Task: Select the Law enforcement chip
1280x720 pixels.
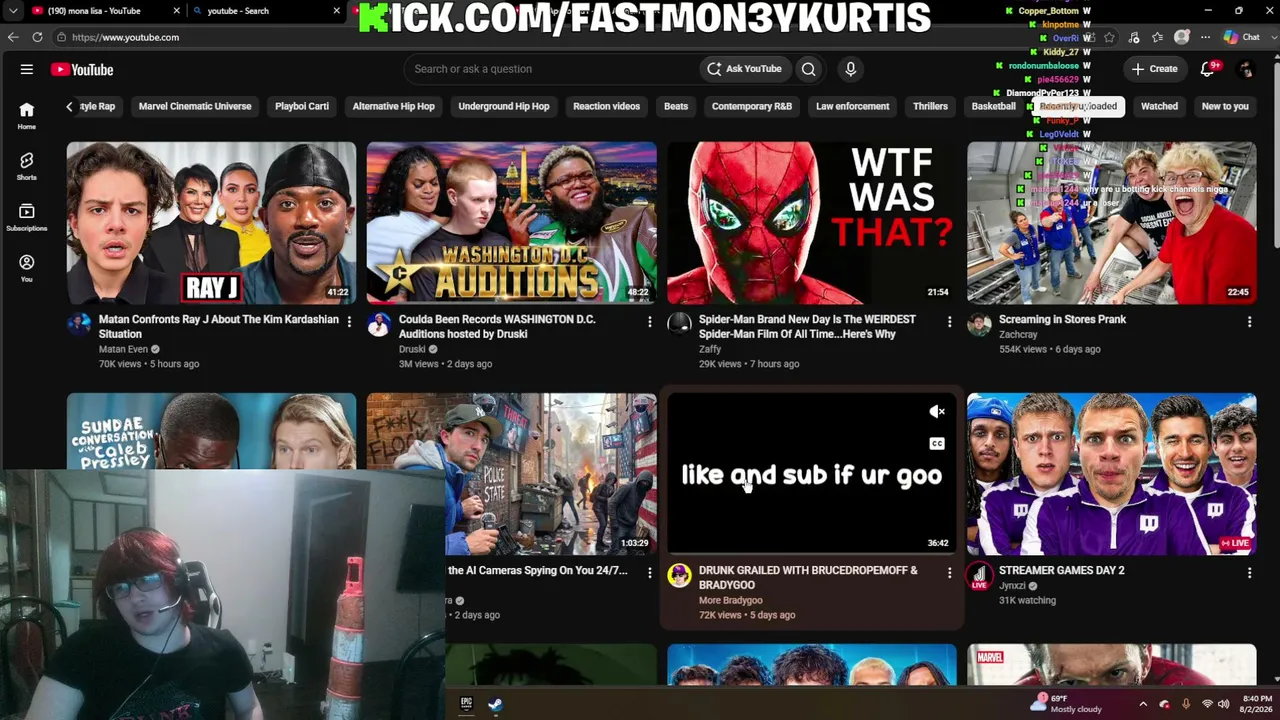Action: 852,106
